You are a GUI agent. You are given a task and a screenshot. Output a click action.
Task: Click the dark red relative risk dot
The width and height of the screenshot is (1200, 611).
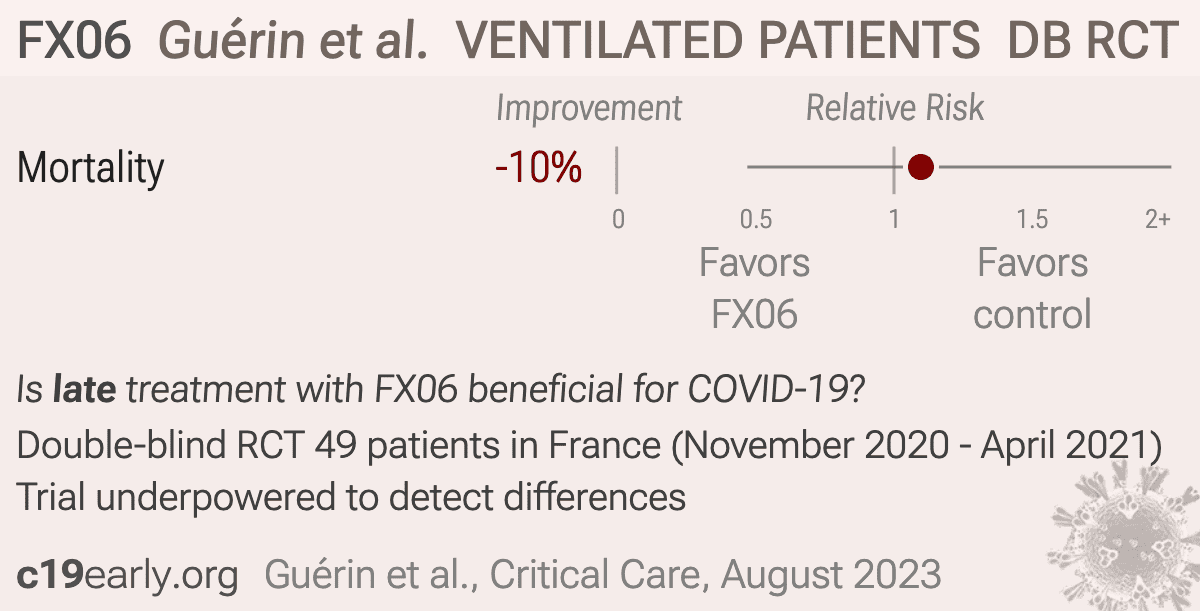pos(920,167)
